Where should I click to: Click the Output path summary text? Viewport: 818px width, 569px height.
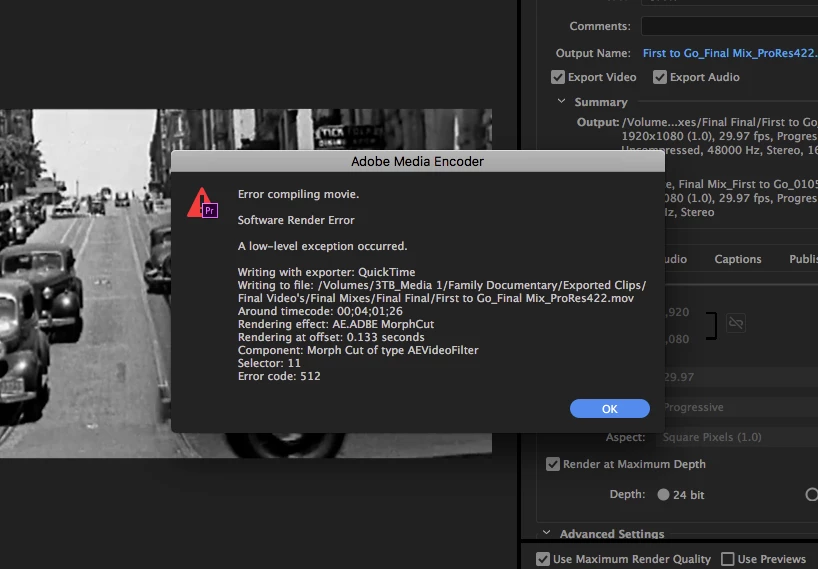(719, 122)
